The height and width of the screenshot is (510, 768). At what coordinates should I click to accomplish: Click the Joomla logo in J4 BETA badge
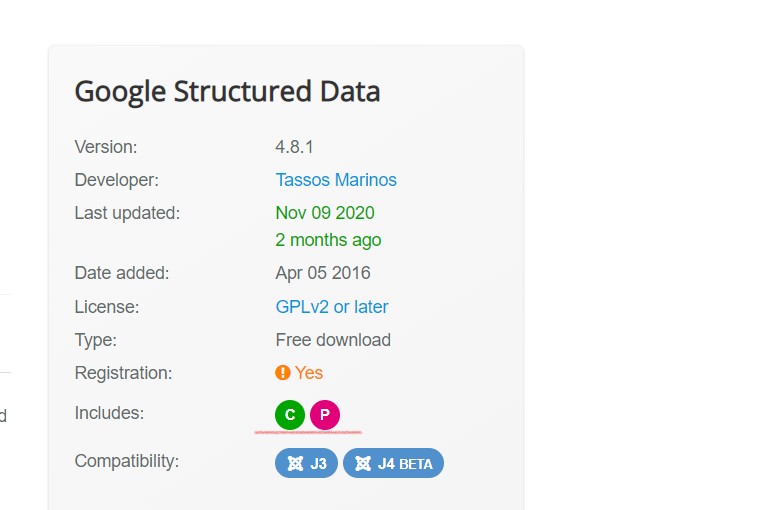[363, 463]
